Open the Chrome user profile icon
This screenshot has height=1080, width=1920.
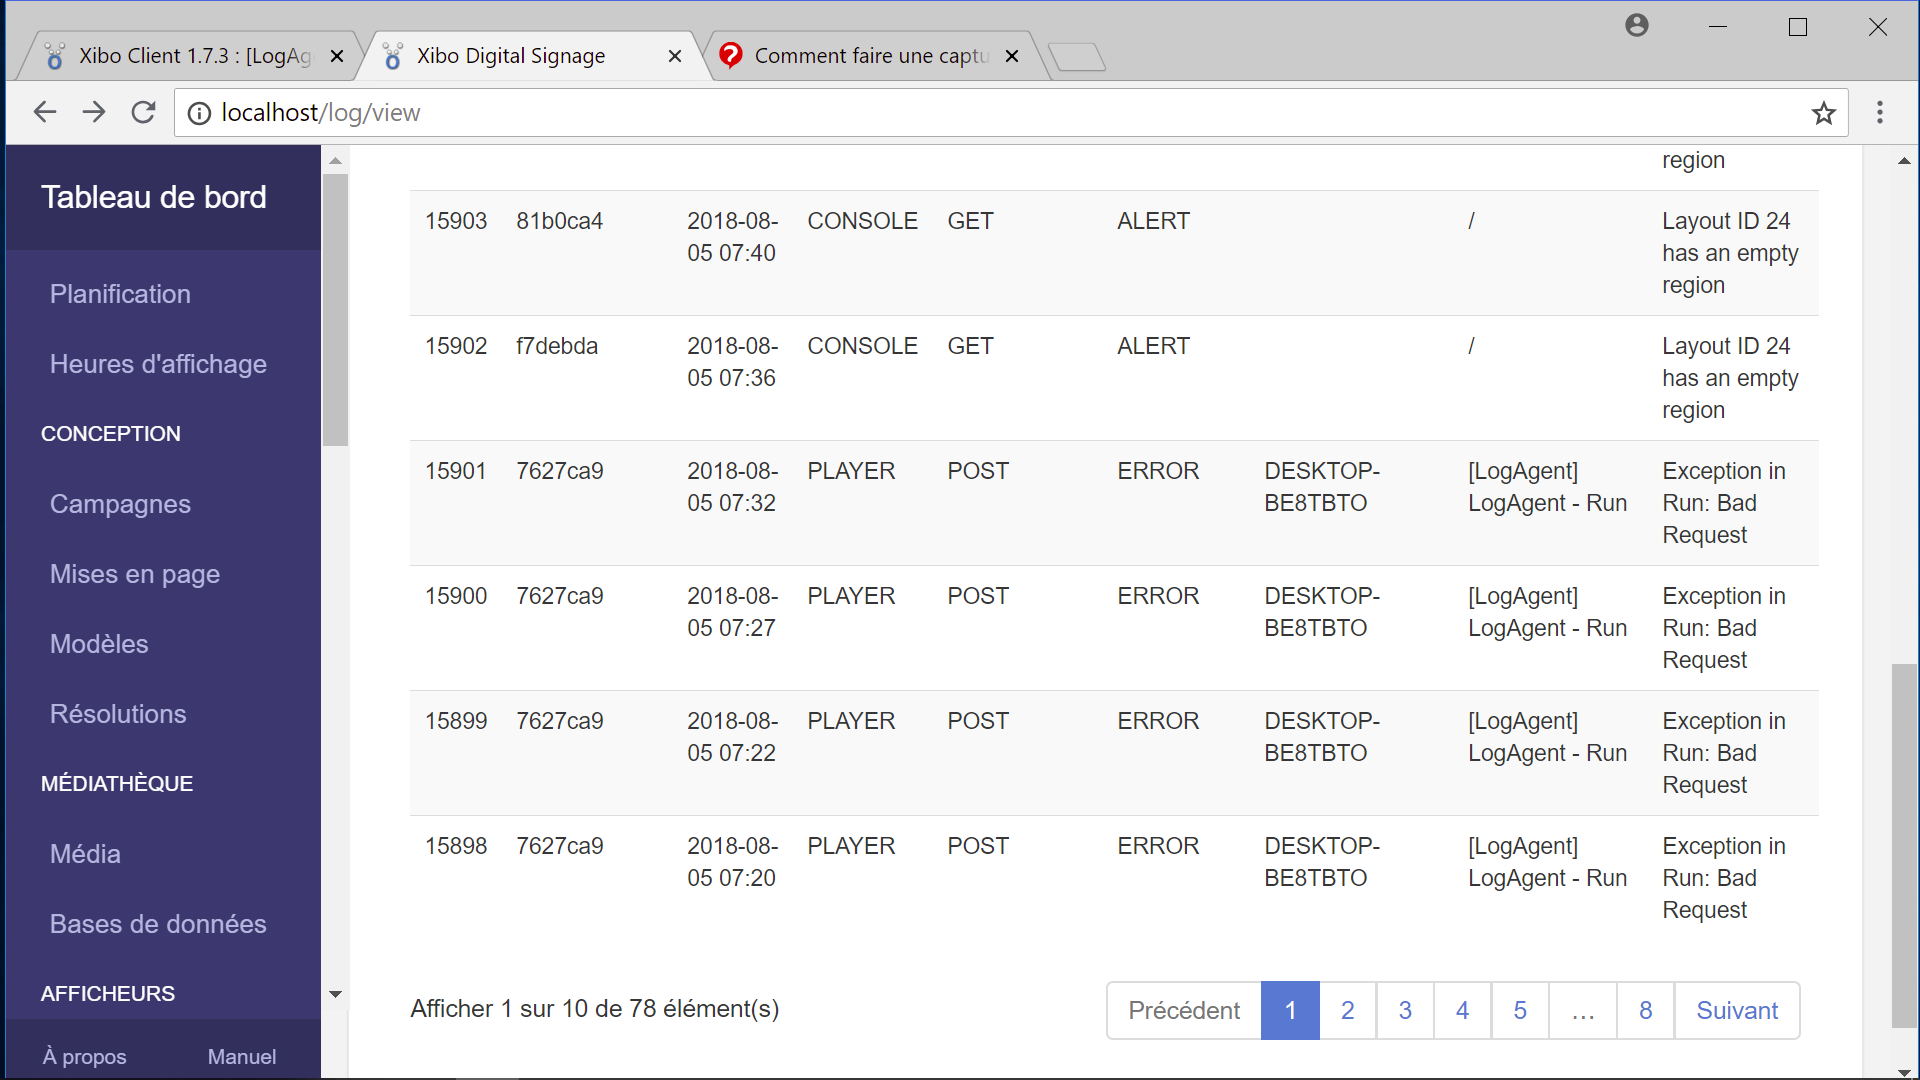(1637, 25)
